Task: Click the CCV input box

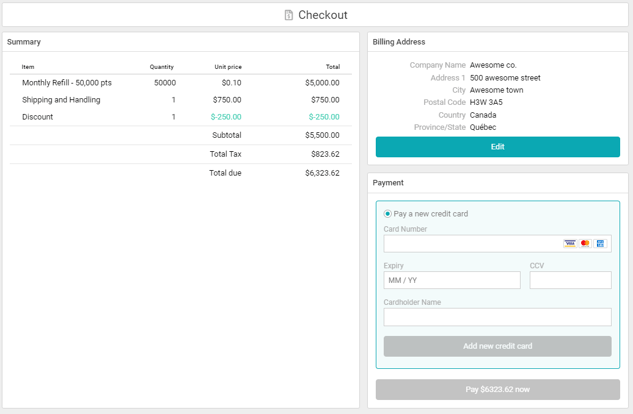Action: (x=570, y=280)
